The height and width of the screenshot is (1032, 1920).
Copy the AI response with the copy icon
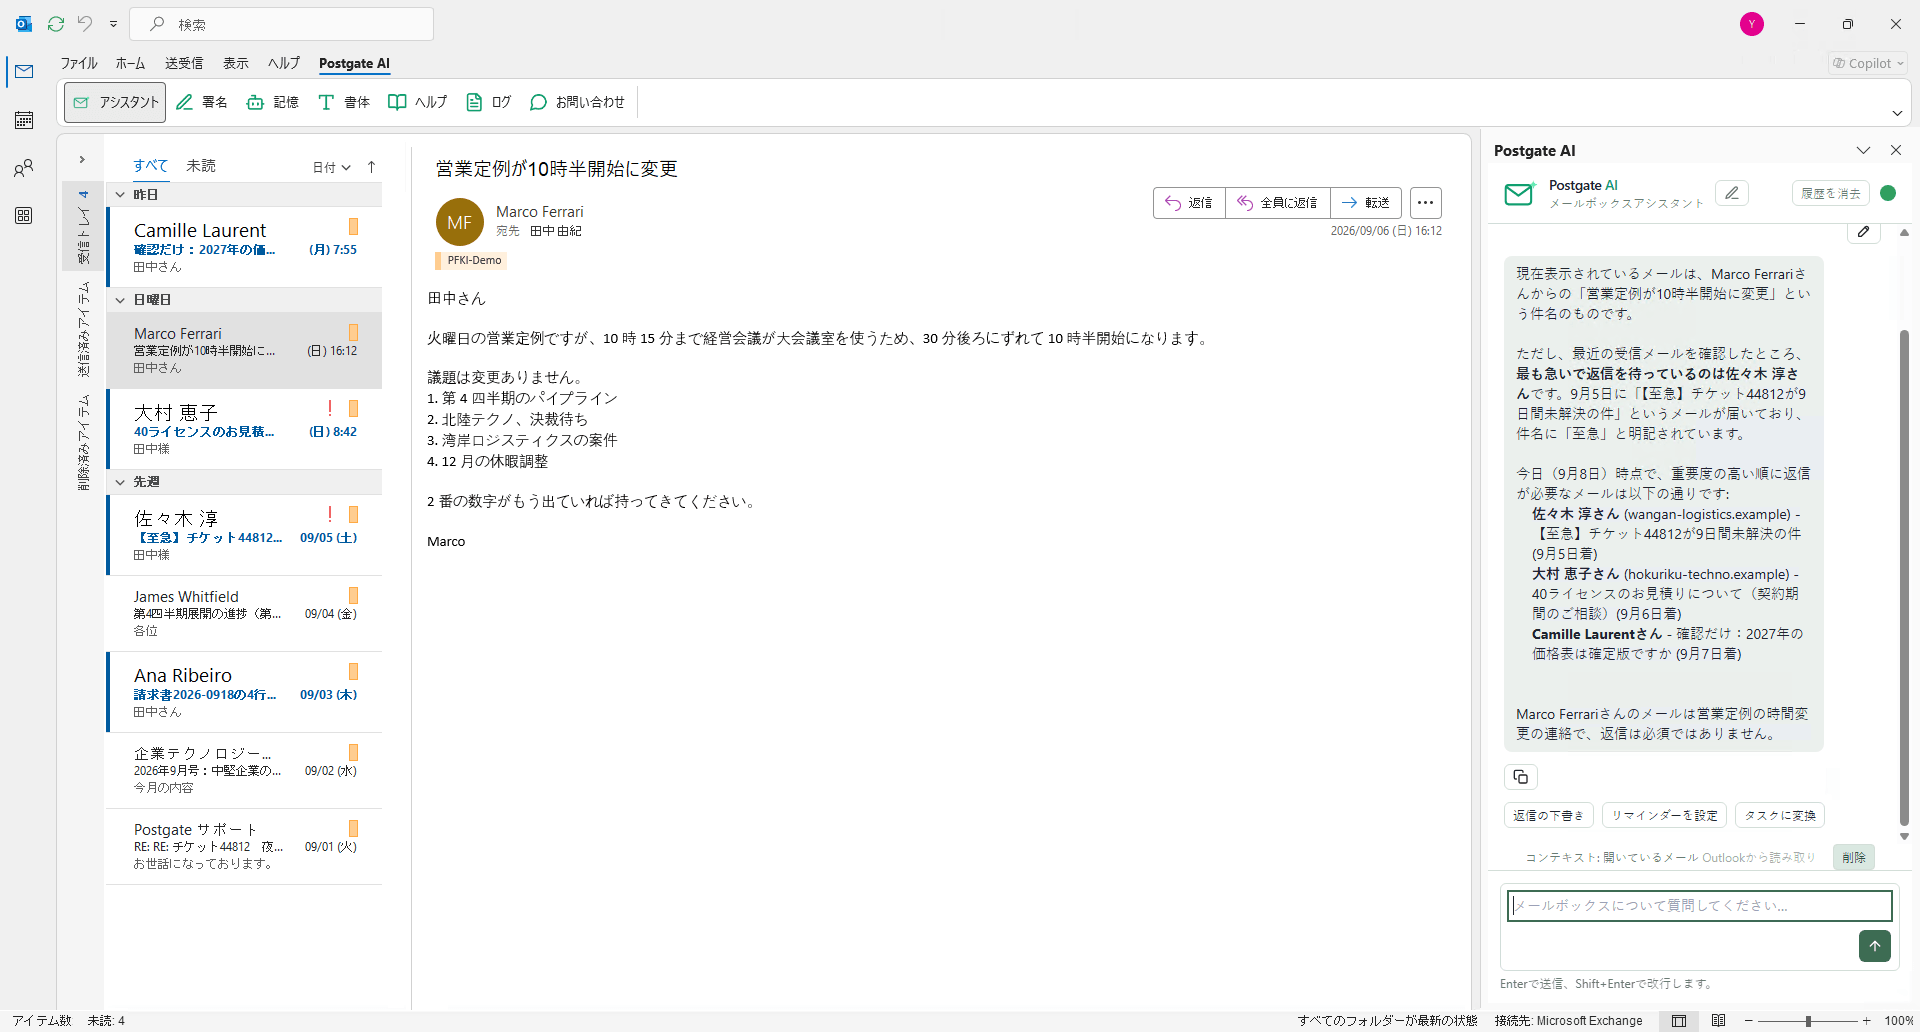click(x=1521, y=777)
